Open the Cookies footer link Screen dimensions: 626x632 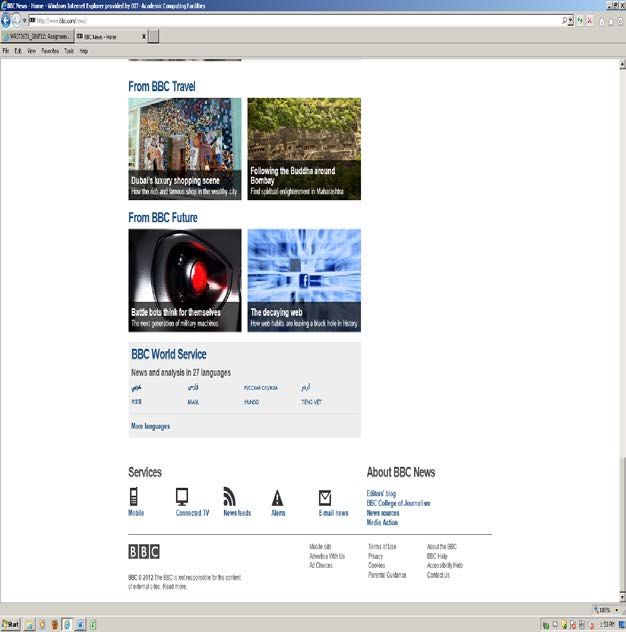(x=376, y=565)
